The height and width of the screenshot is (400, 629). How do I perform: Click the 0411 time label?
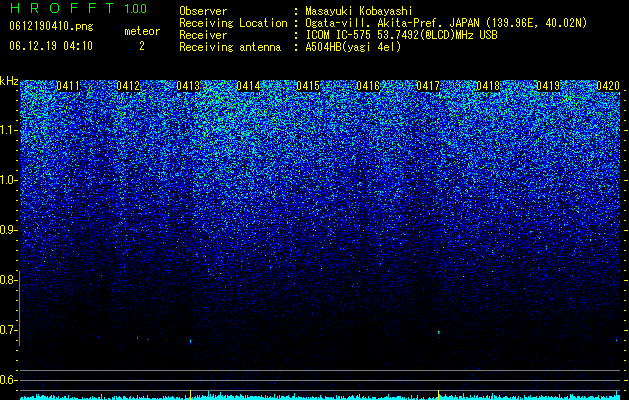(x=68, y=86)
